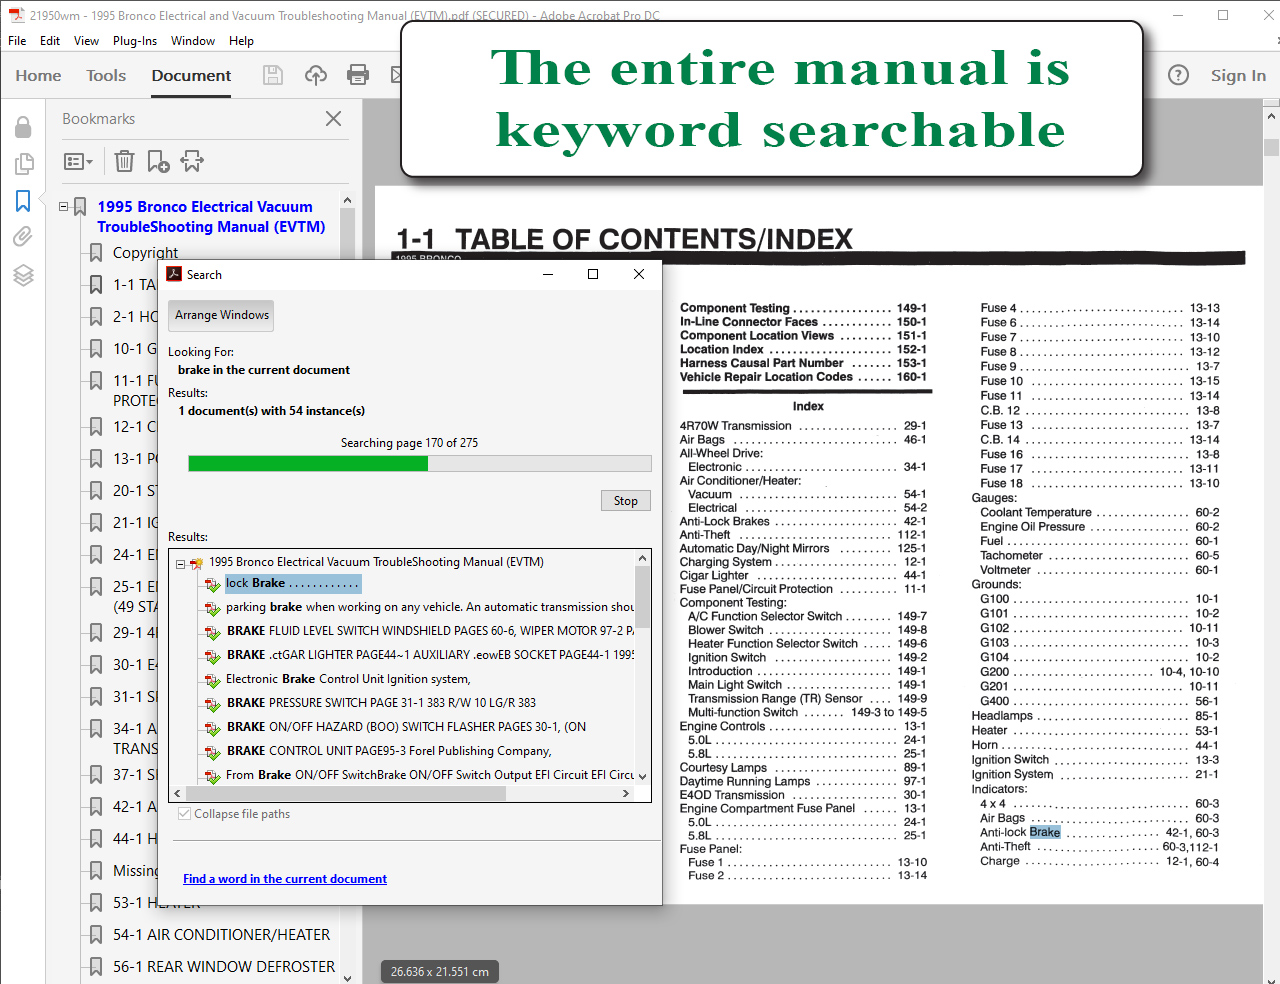The width and height of the screenshot is (1280, 984).
Task: Open the page thumbnails panel icon
Action: (x=23, y=164)
